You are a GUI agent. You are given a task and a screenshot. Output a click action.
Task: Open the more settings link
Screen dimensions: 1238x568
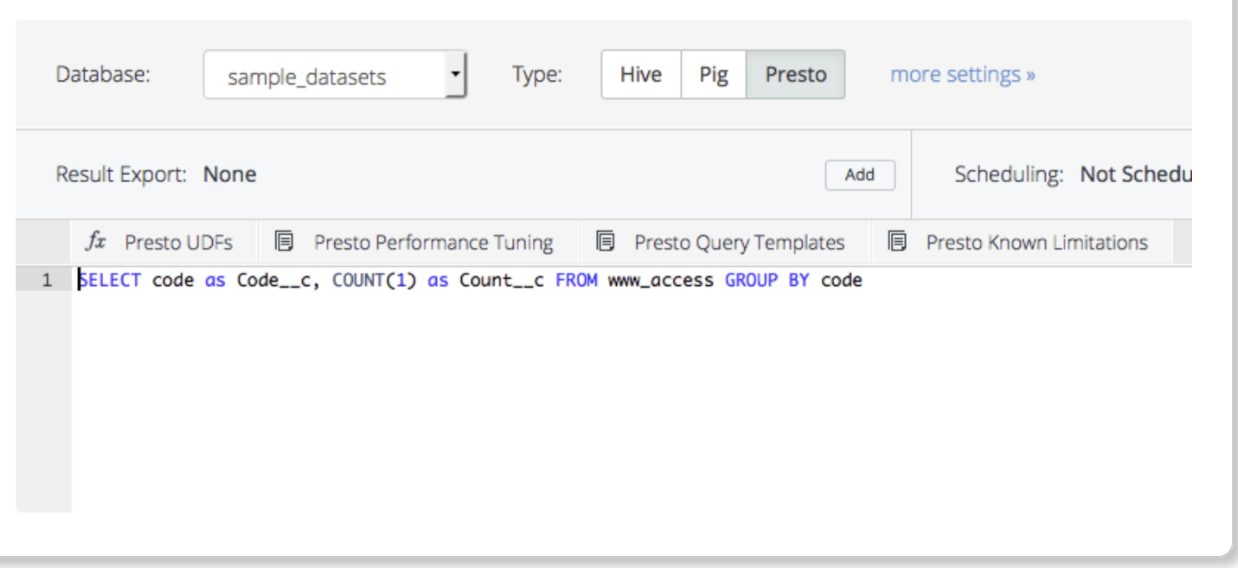coord(962,75)
